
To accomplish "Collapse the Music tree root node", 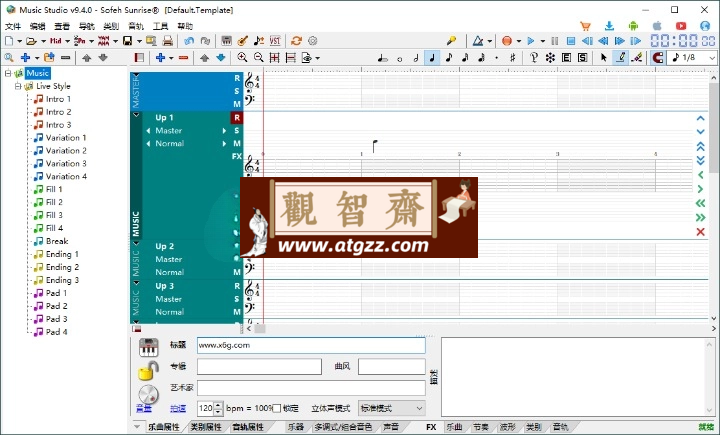I will pos(8,73).
